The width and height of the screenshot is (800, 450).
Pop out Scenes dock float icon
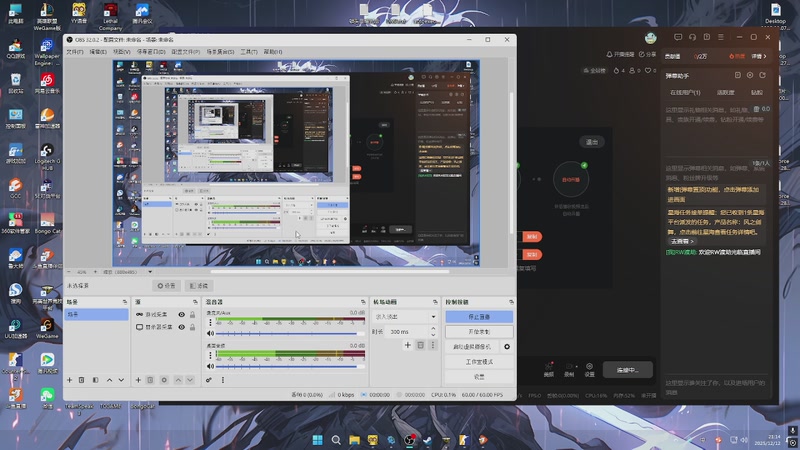(125, 302)
